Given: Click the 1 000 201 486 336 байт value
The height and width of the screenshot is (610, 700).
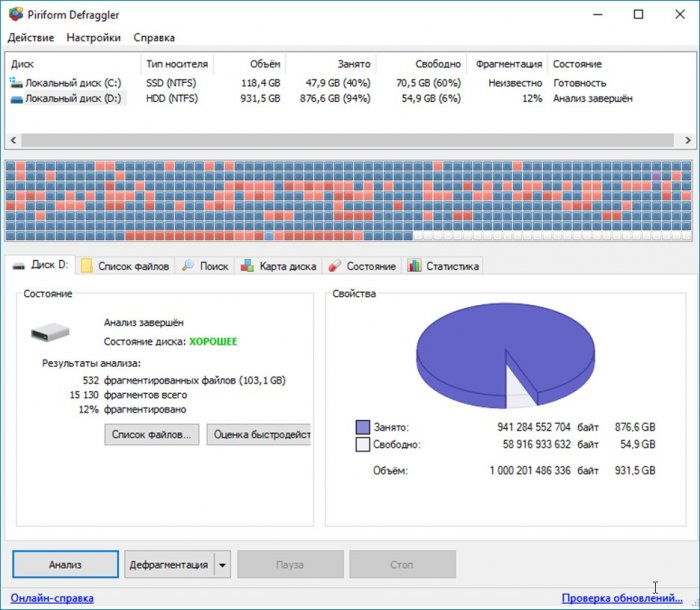Looking at the screenshot, I should pyautogui.click(x=544, y=471).
